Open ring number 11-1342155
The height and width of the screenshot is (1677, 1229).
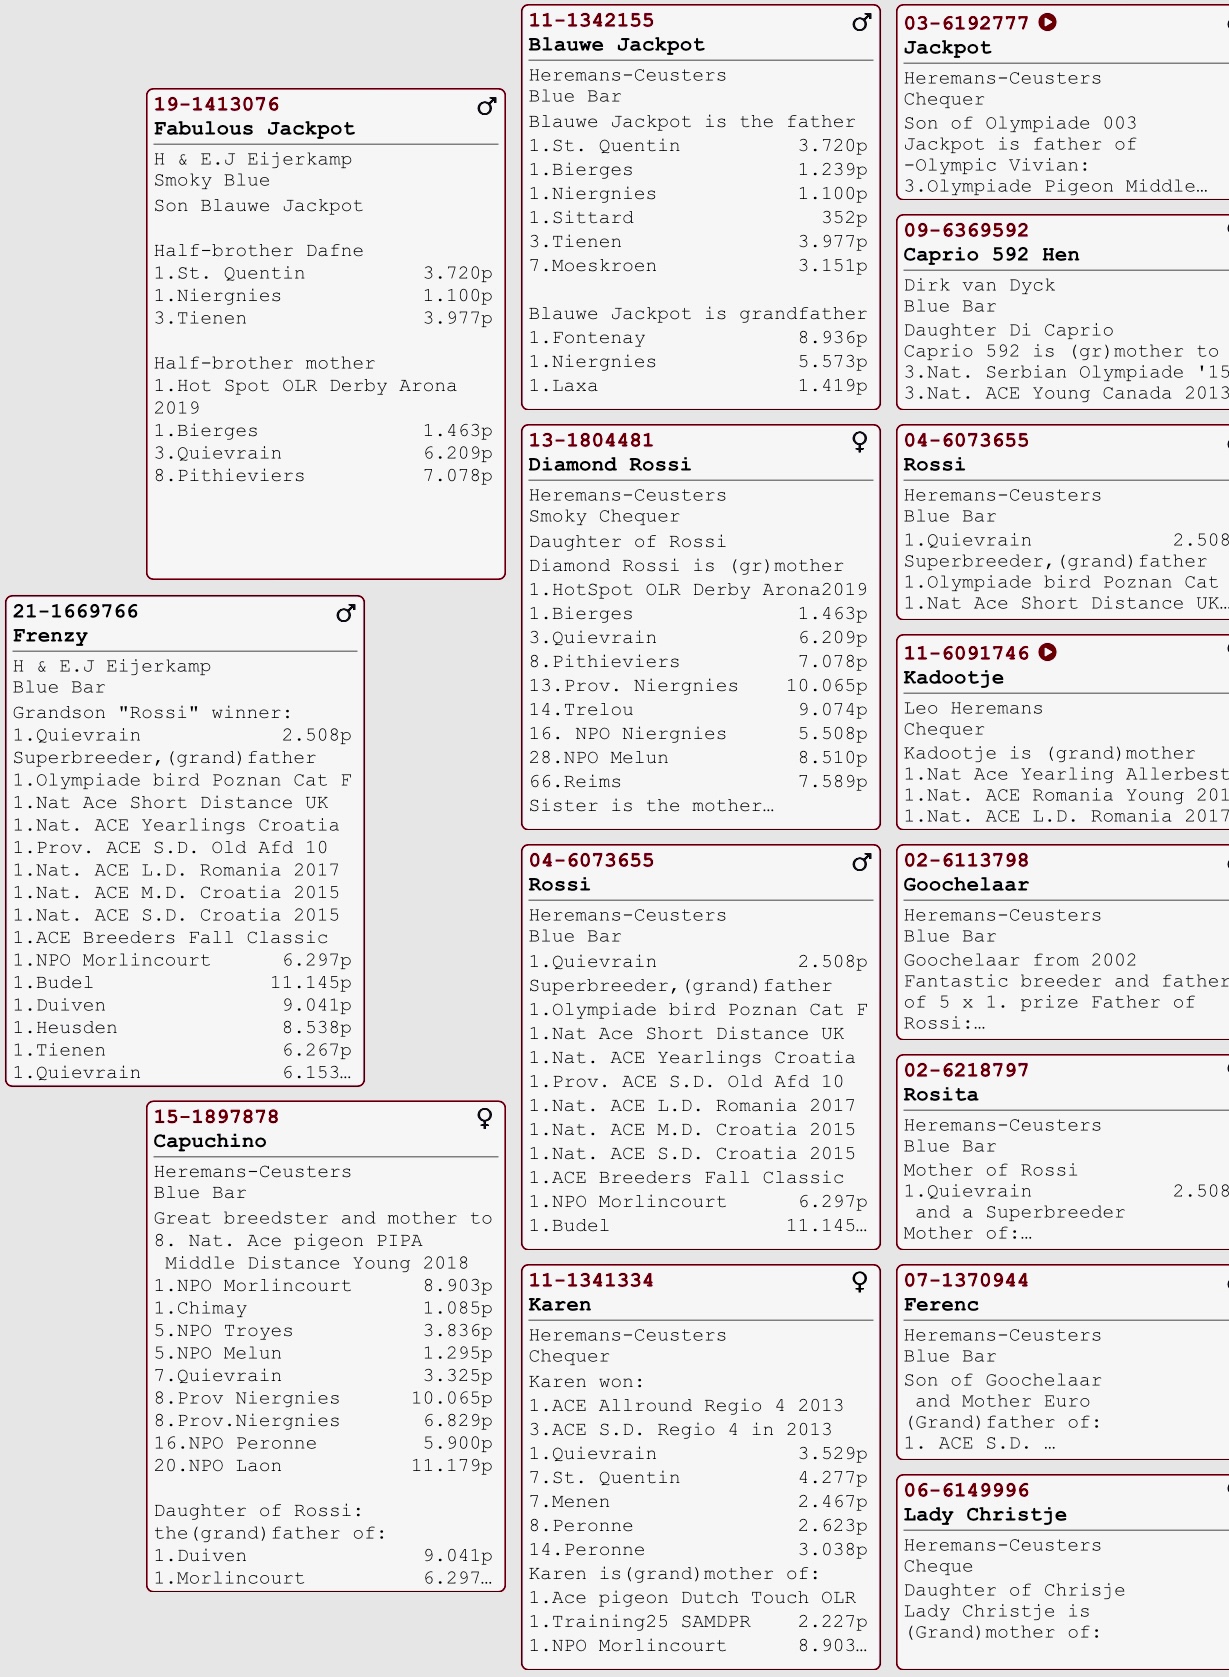(x=591, y=20)
